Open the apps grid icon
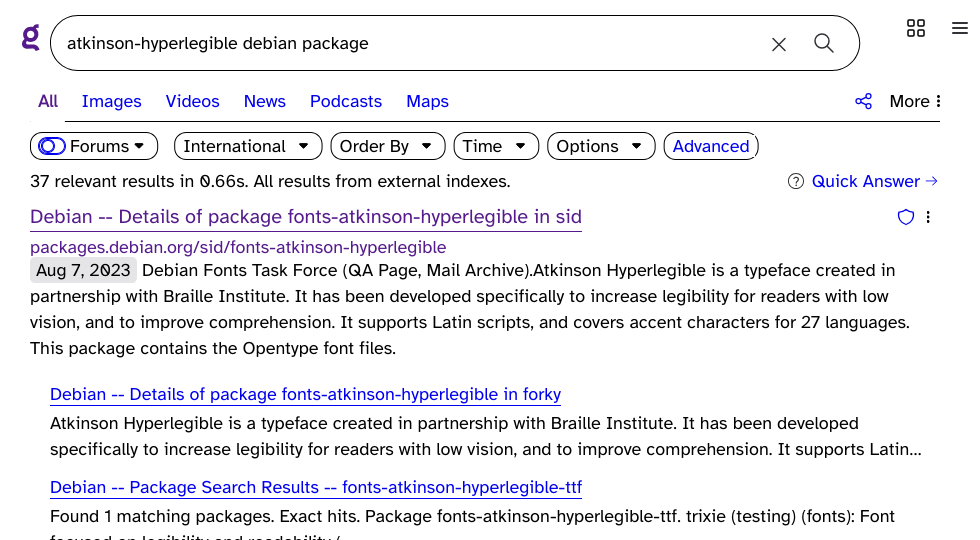The image size is (980, 540). click(x=916, y=28)
